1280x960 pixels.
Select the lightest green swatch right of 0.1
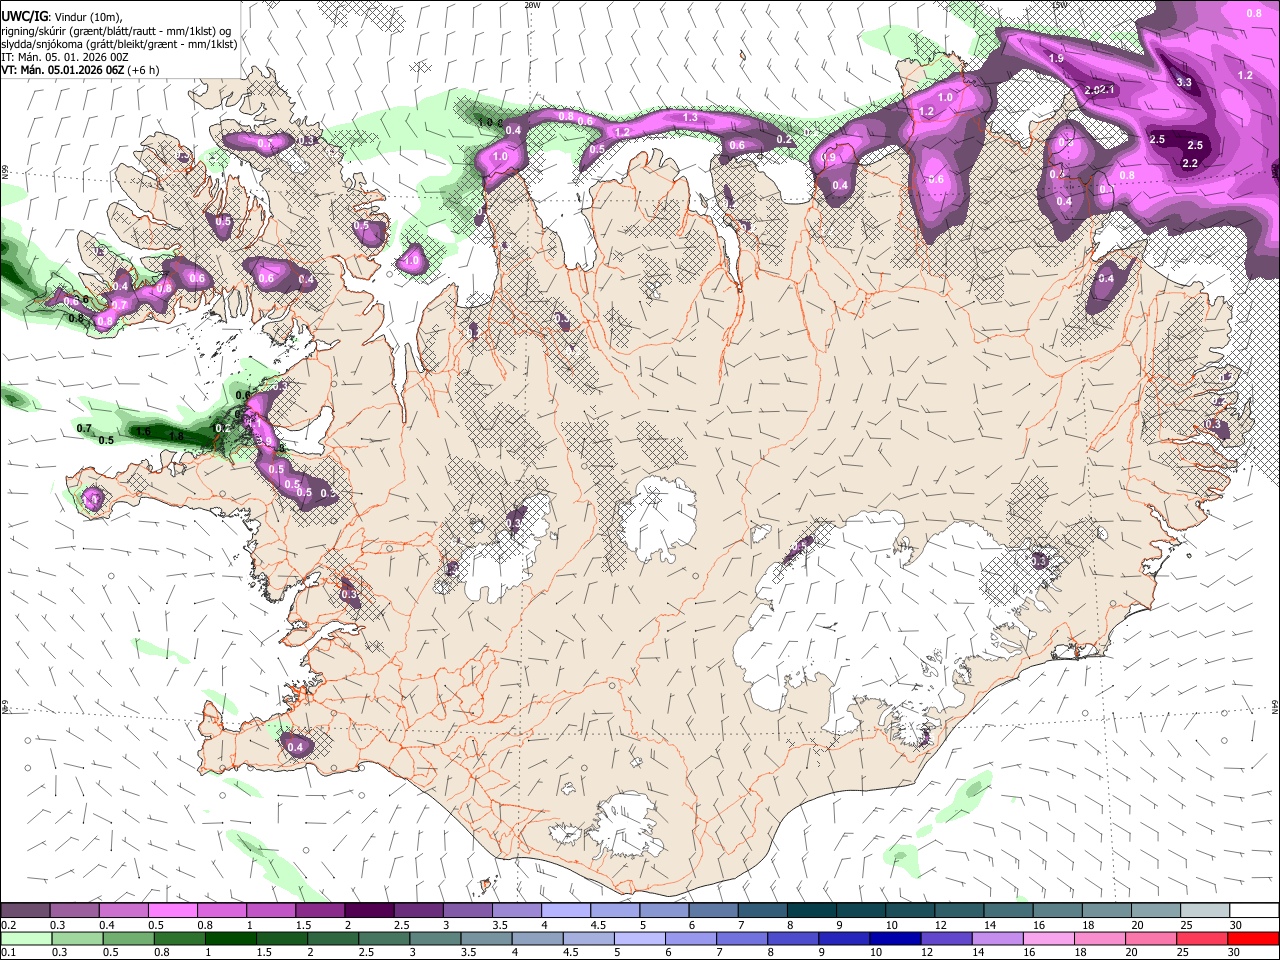(x=25, y=938)
